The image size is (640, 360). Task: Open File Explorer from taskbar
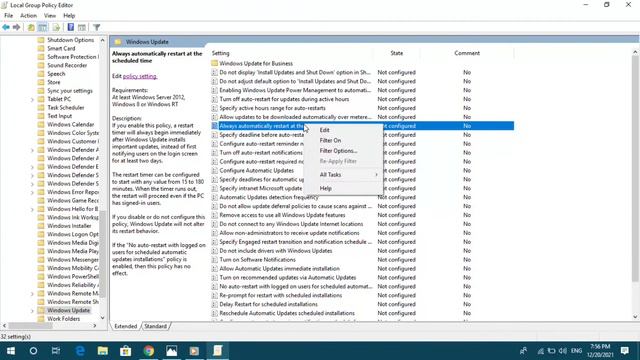point(103,351)
